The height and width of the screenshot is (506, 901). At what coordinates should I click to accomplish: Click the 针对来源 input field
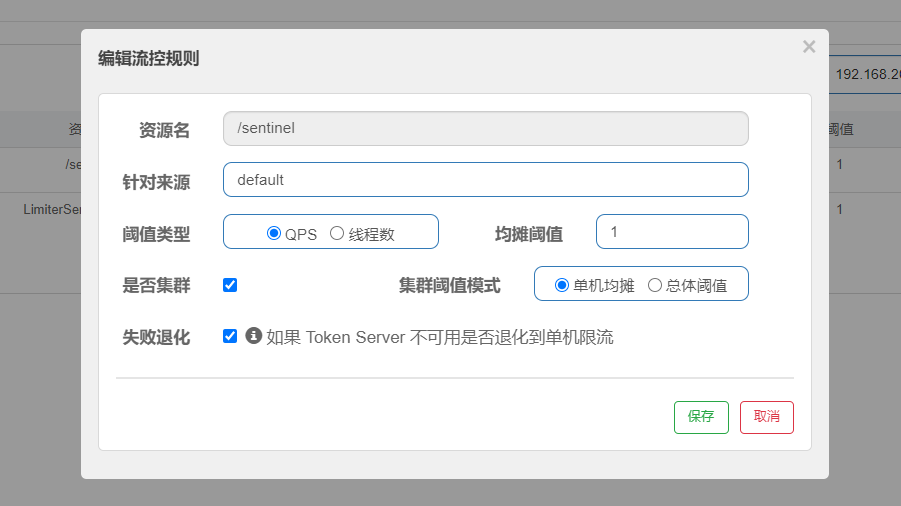(x=485, y=180)
